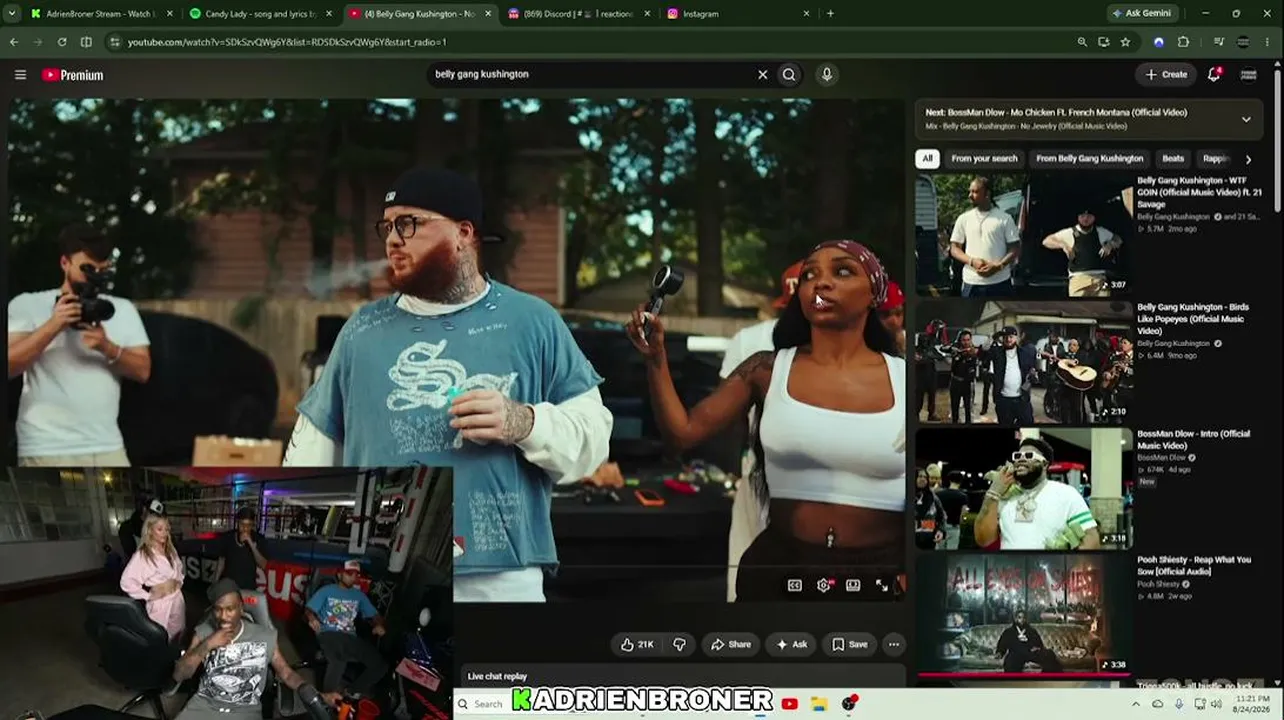Dislike the video

pos(679,645)
